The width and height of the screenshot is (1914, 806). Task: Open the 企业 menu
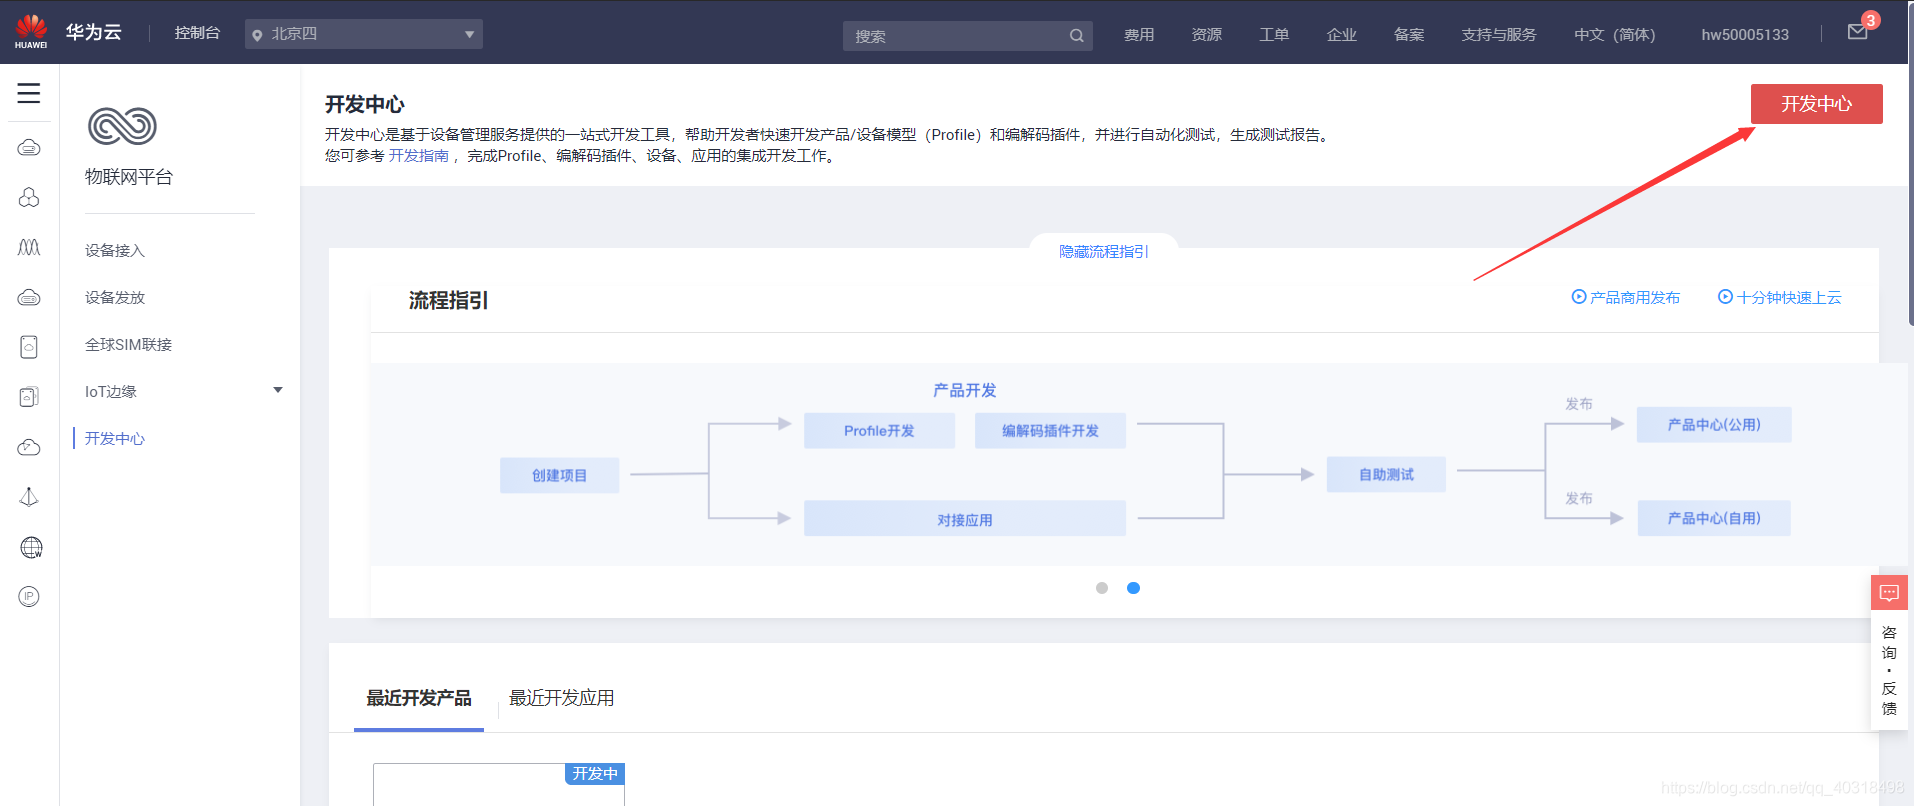click(1342, 35)
